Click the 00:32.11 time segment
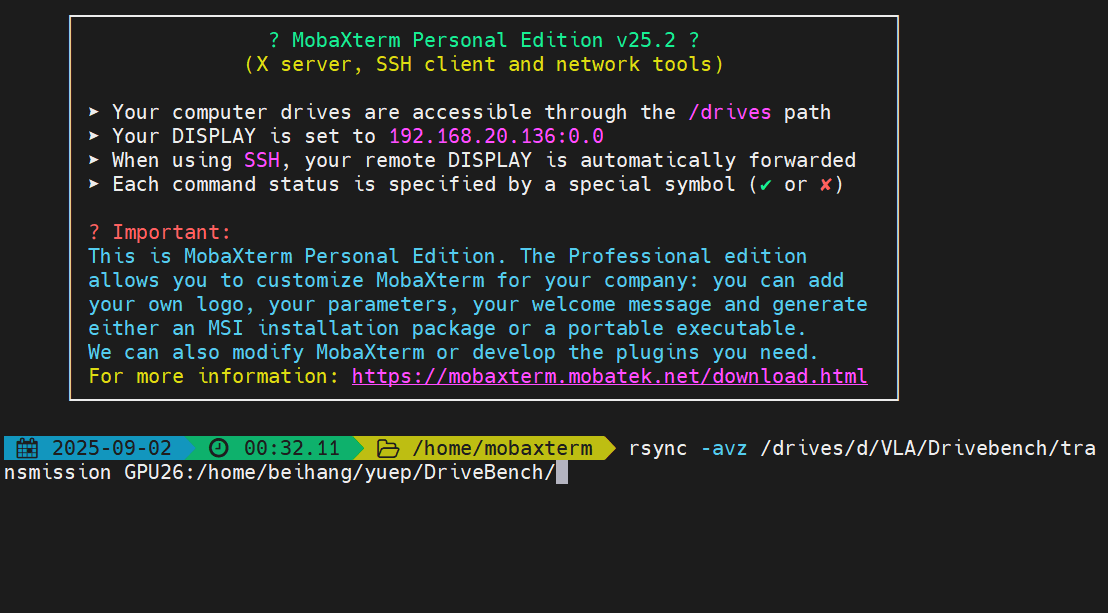 tap(291, 448)
